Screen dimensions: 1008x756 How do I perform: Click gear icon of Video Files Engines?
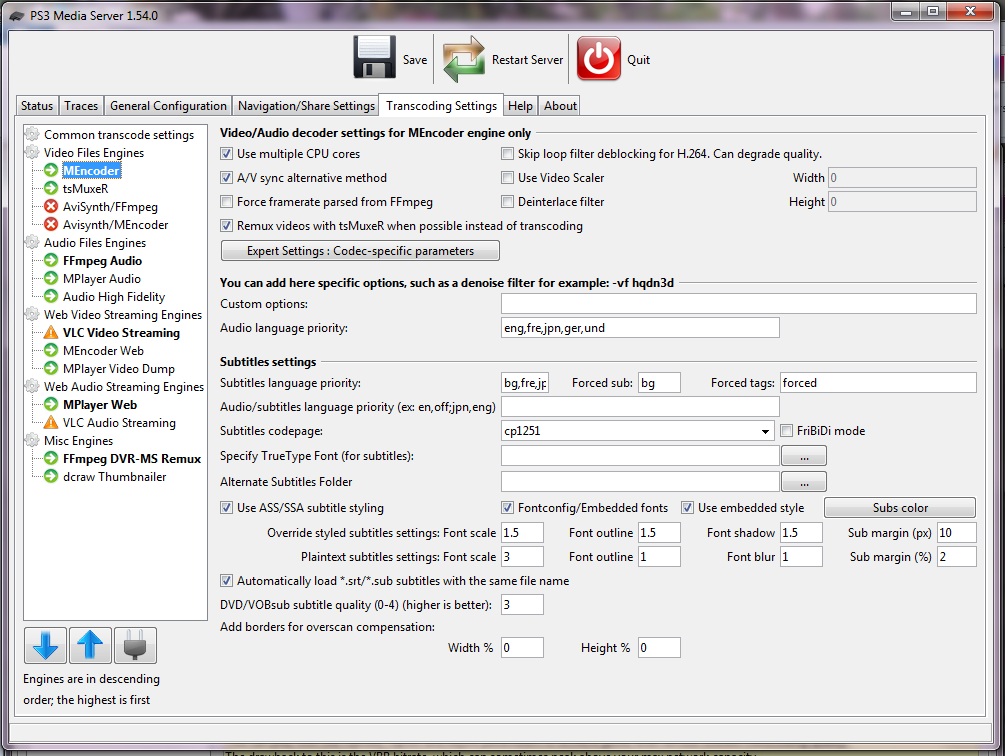[x=32, y=152]
